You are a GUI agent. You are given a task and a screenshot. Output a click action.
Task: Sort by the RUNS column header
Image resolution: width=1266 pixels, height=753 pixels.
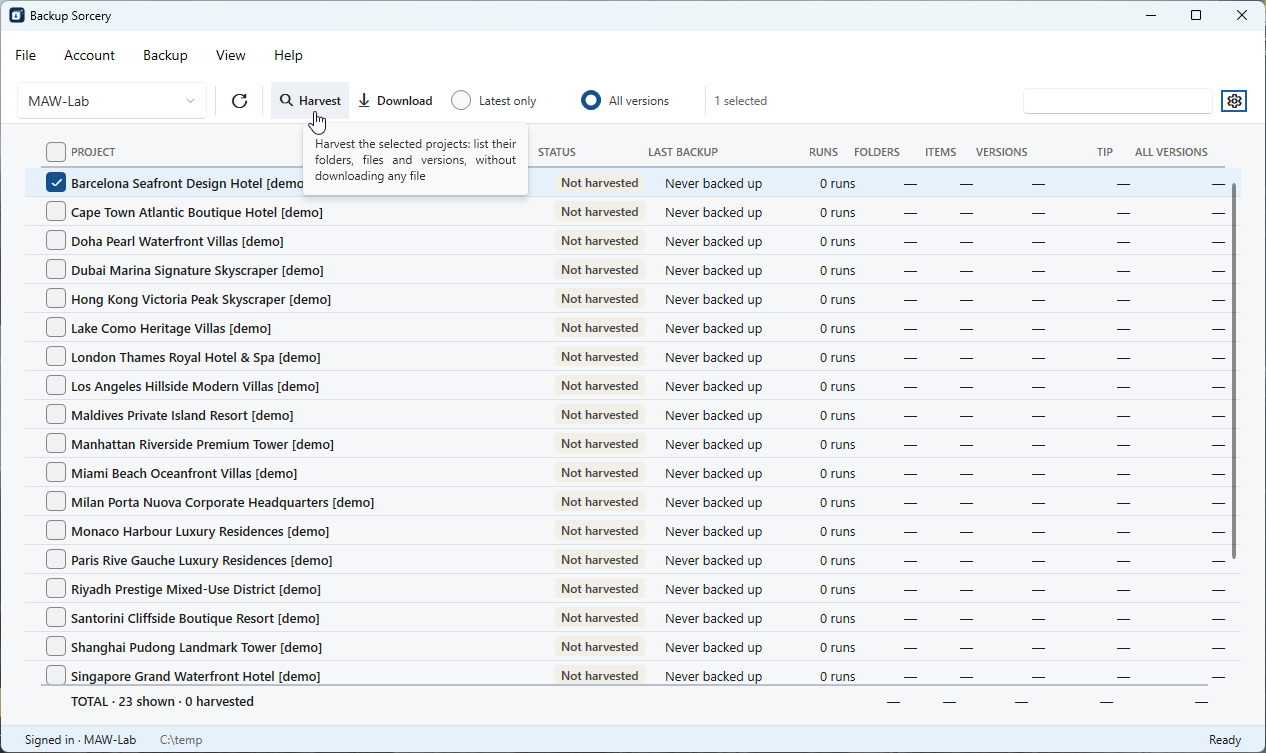coord(824,152)
